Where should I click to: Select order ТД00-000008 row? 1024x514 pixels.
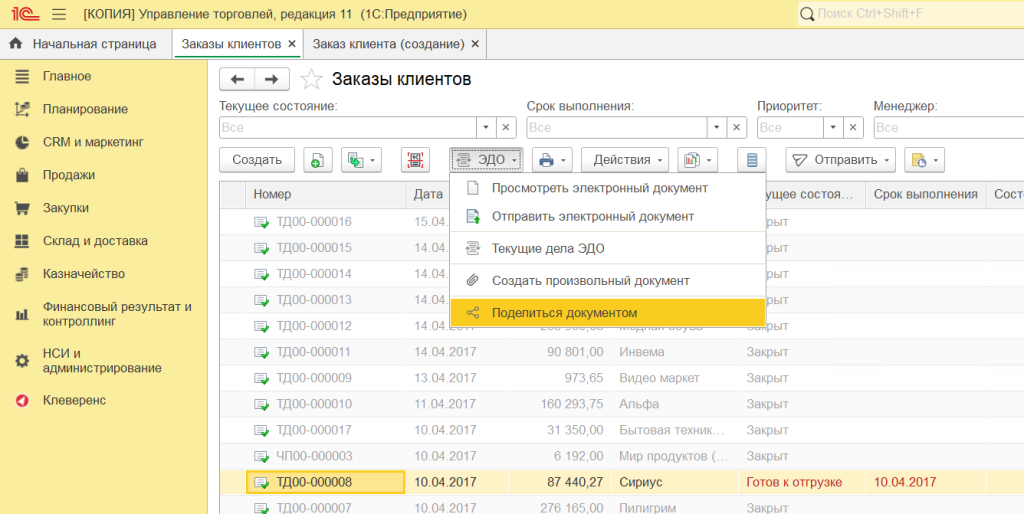tap(622, 483)
